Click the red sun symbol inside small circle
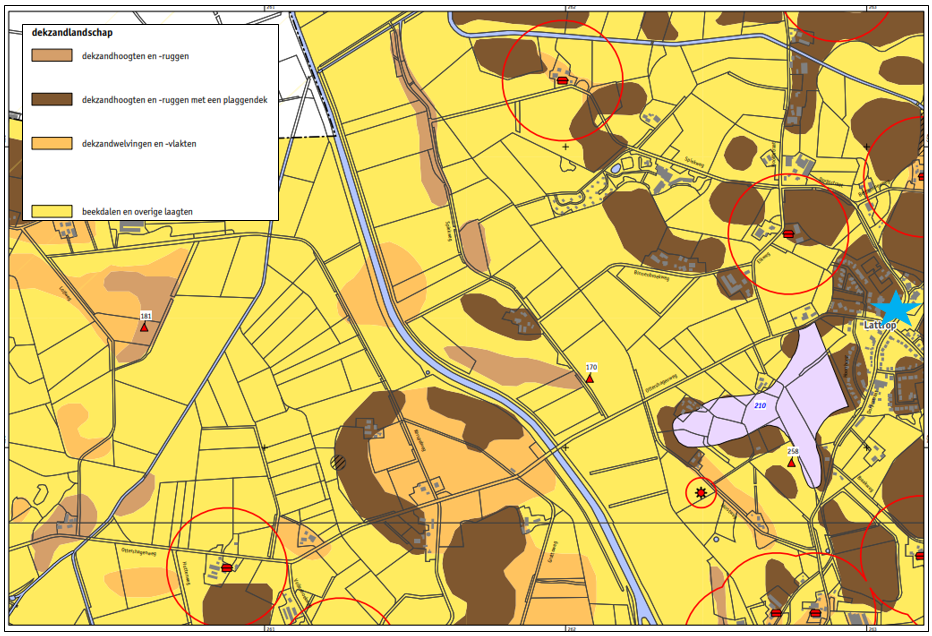This screenshot has width=932, height=636. (x=701, y=492)
